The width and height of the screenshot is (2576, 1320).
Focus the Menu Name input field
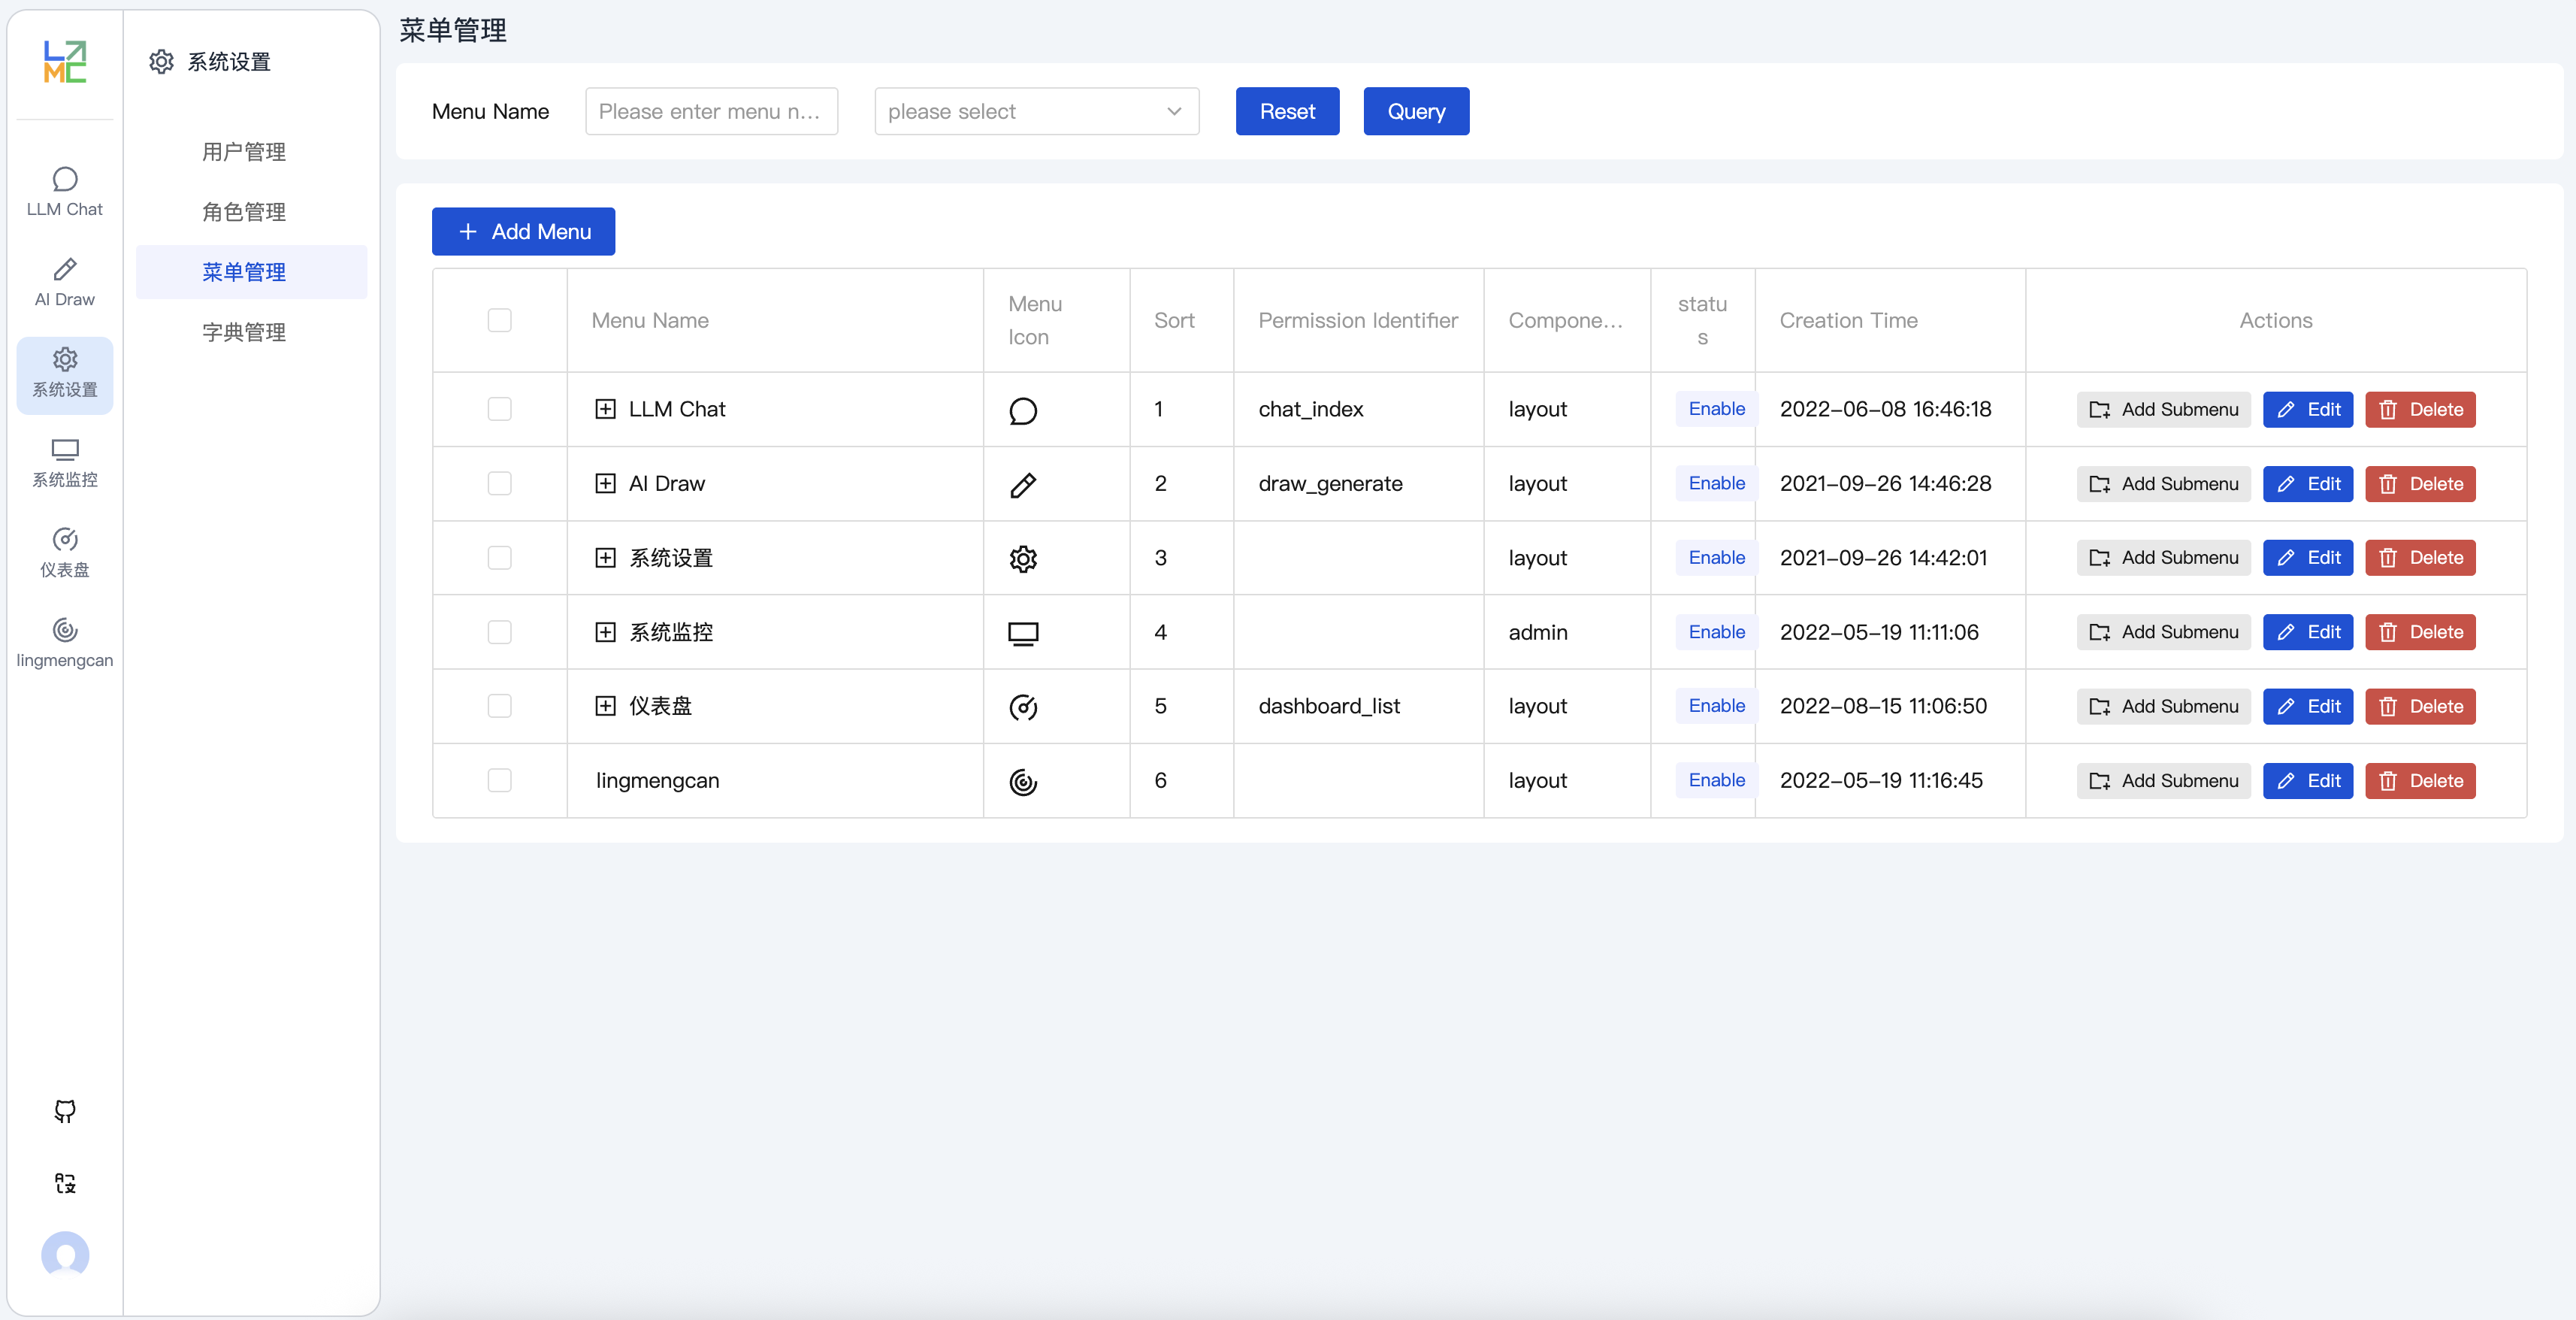point(711,111)
